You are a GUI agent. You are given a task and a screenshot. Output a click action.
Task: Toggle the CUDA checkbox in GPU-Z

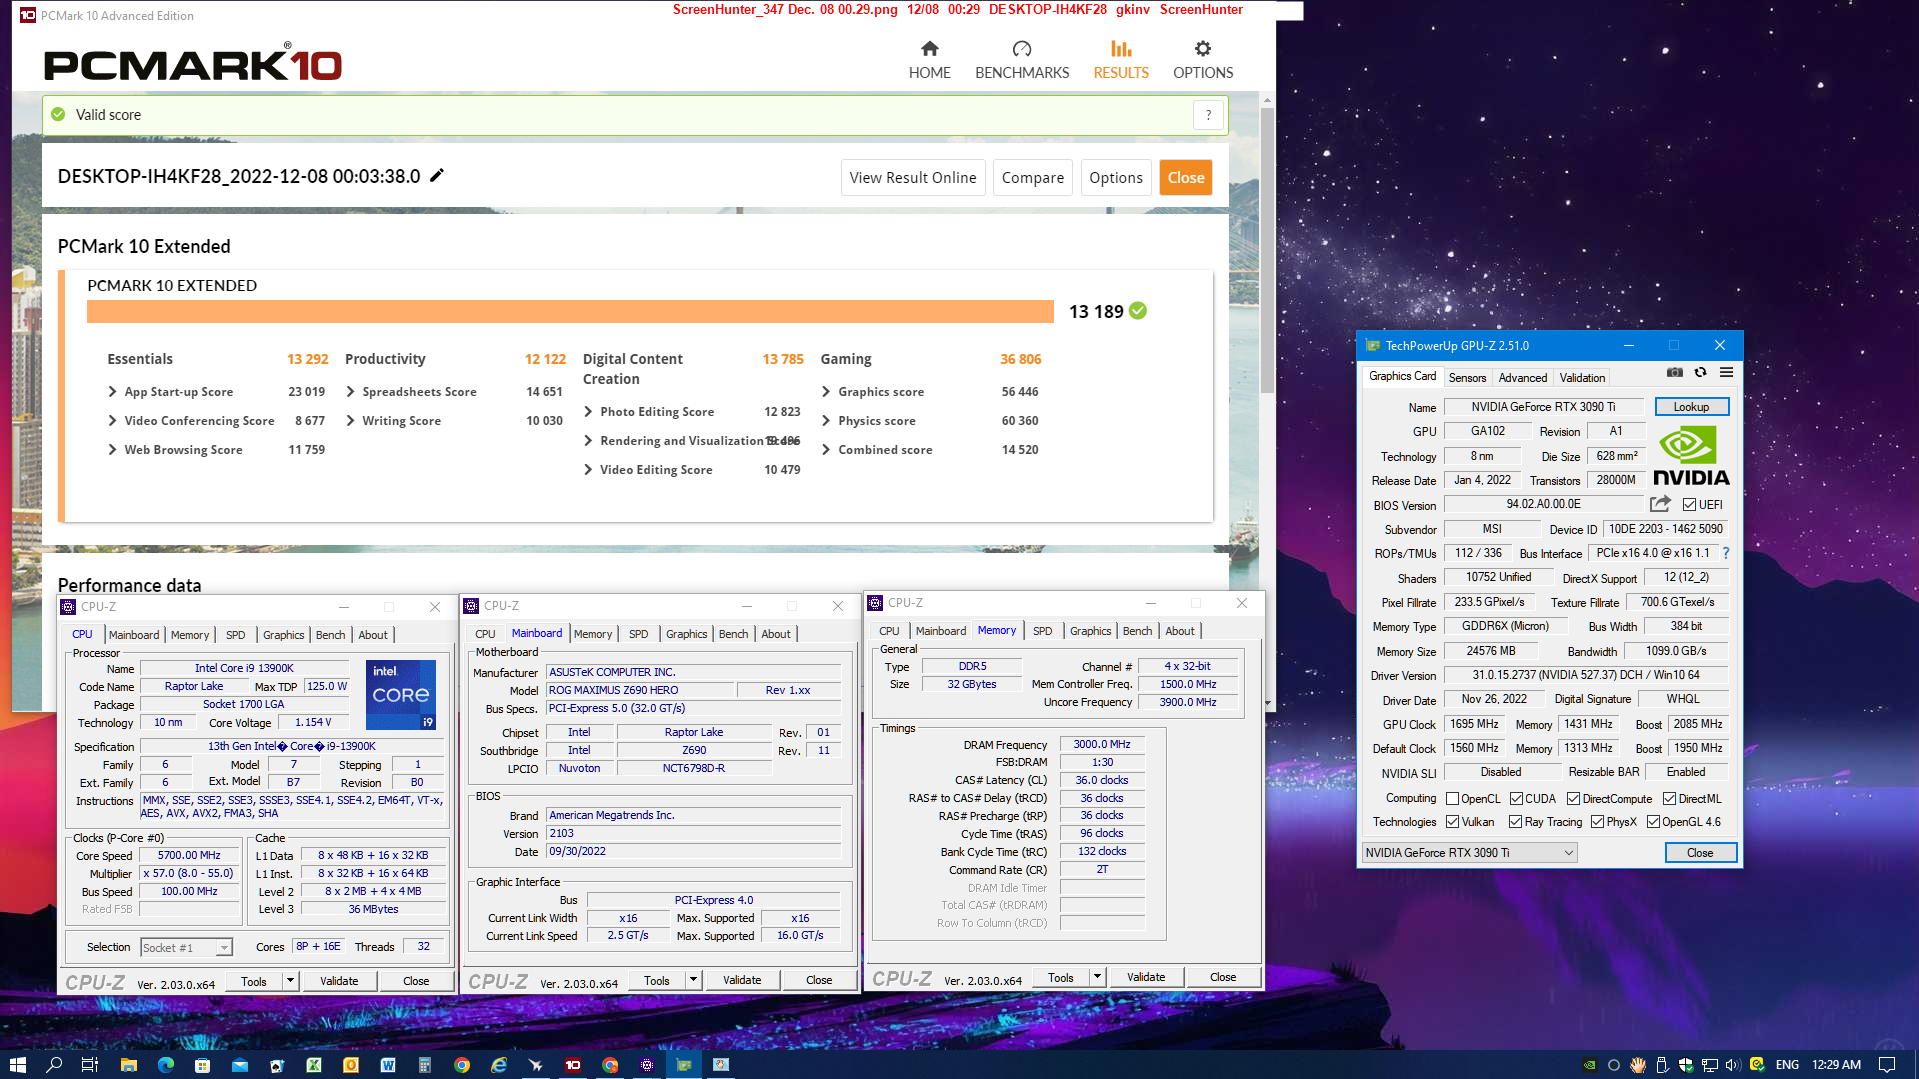point(1516,799)
